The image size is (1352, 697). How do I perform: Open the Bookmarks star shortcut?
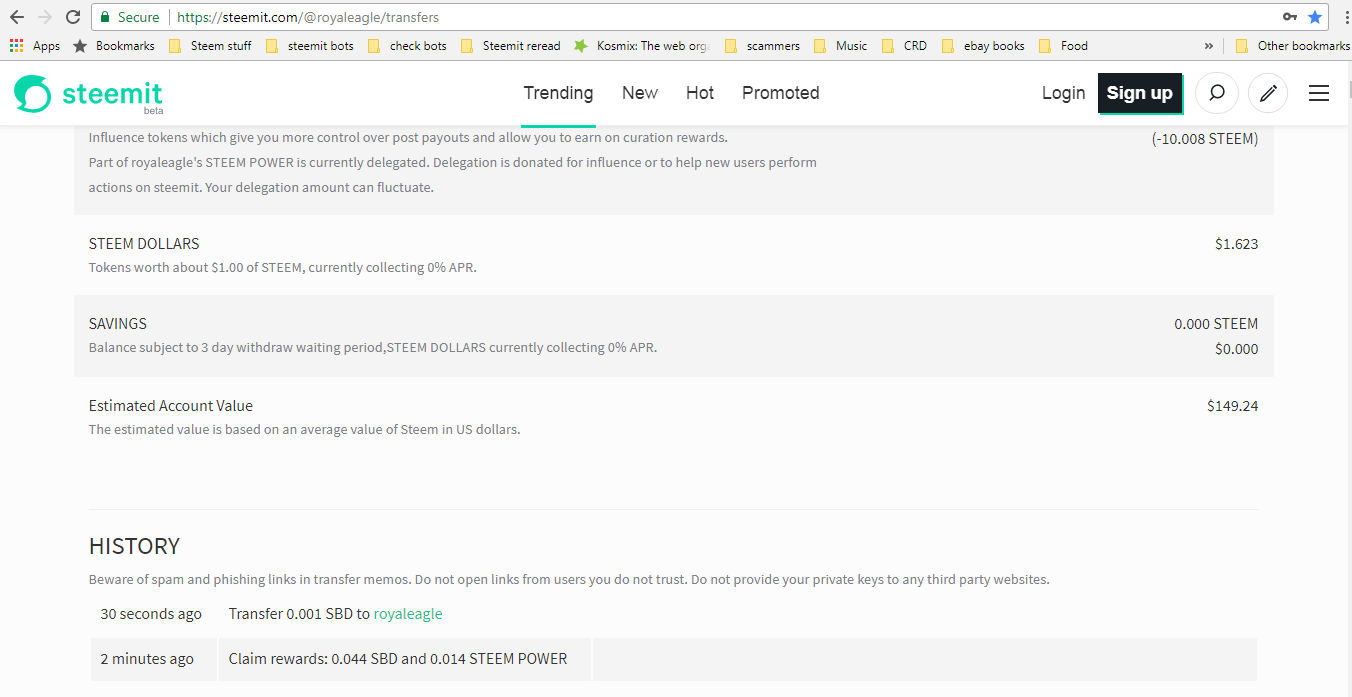(114, 46)
